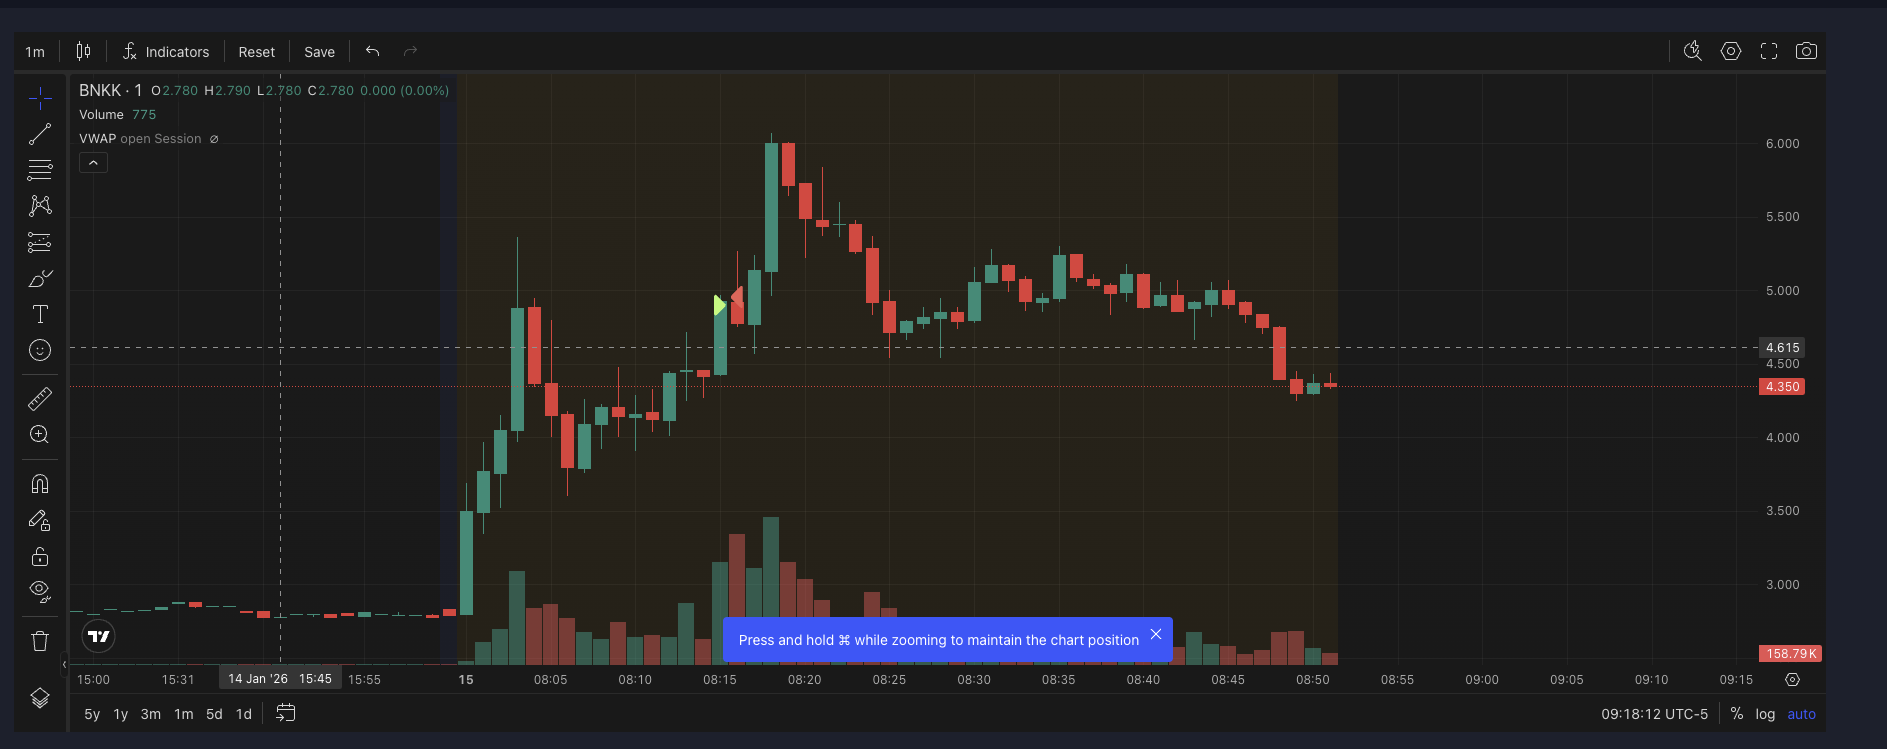Pick the ruler measure tool
The width and height of the screenshot is (1887, 749).
pyautogui.click(x=40, y=400)
